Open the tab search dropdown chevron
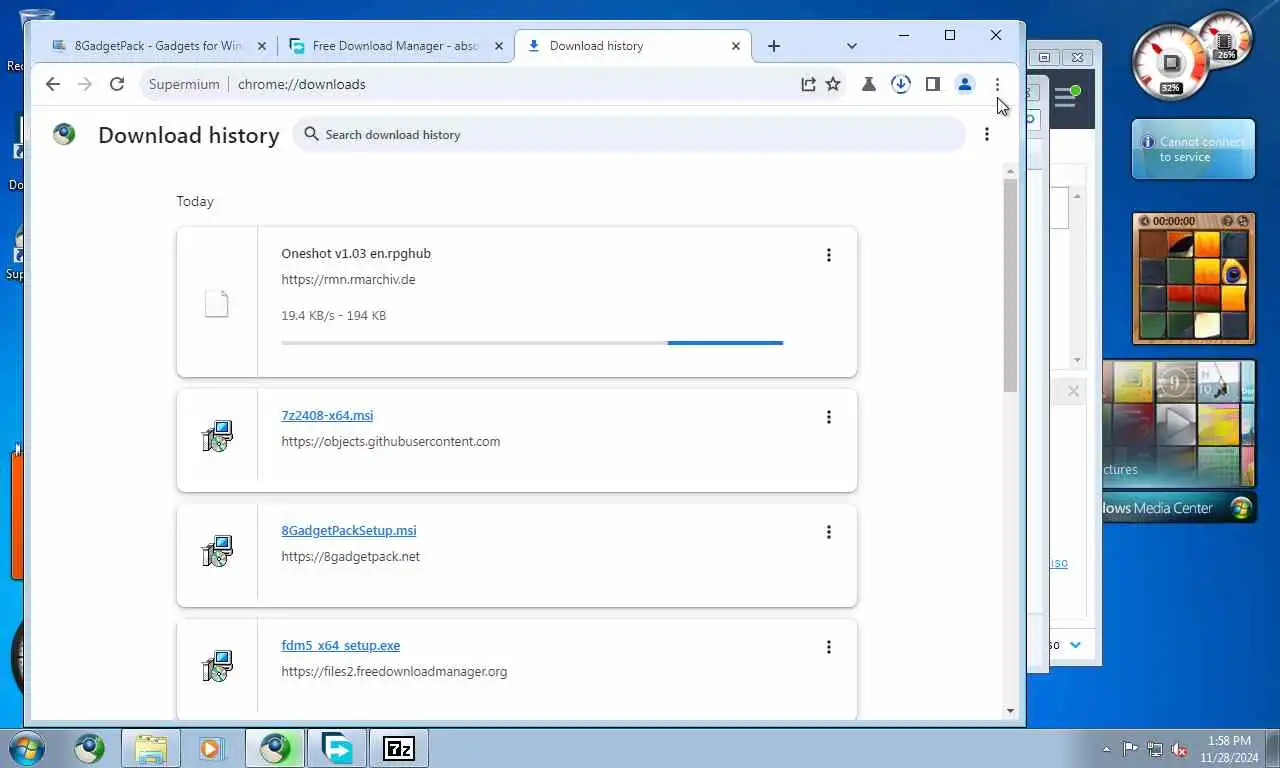 point(852,46)
